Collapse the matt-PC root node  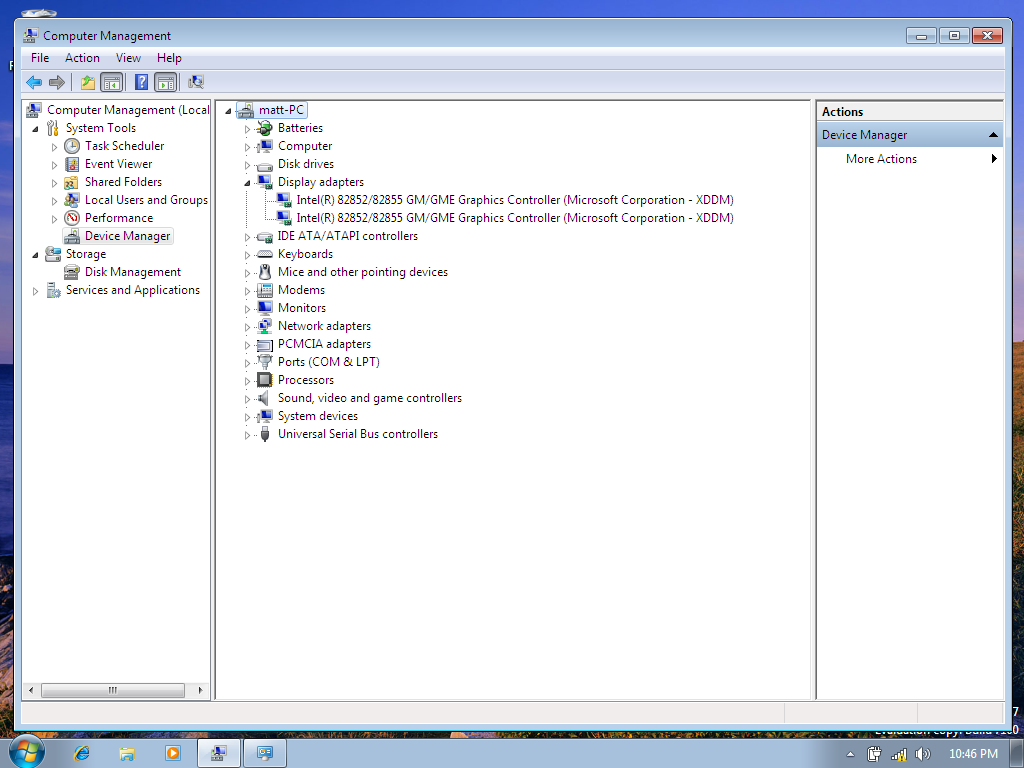click(x=229, y=111)
